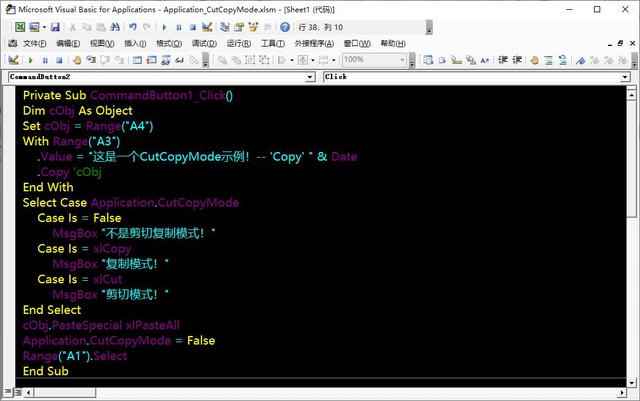Screen dimensions: 640x401
Task: Click in the code line Range("A1").Select
Action: coord(75,356)
